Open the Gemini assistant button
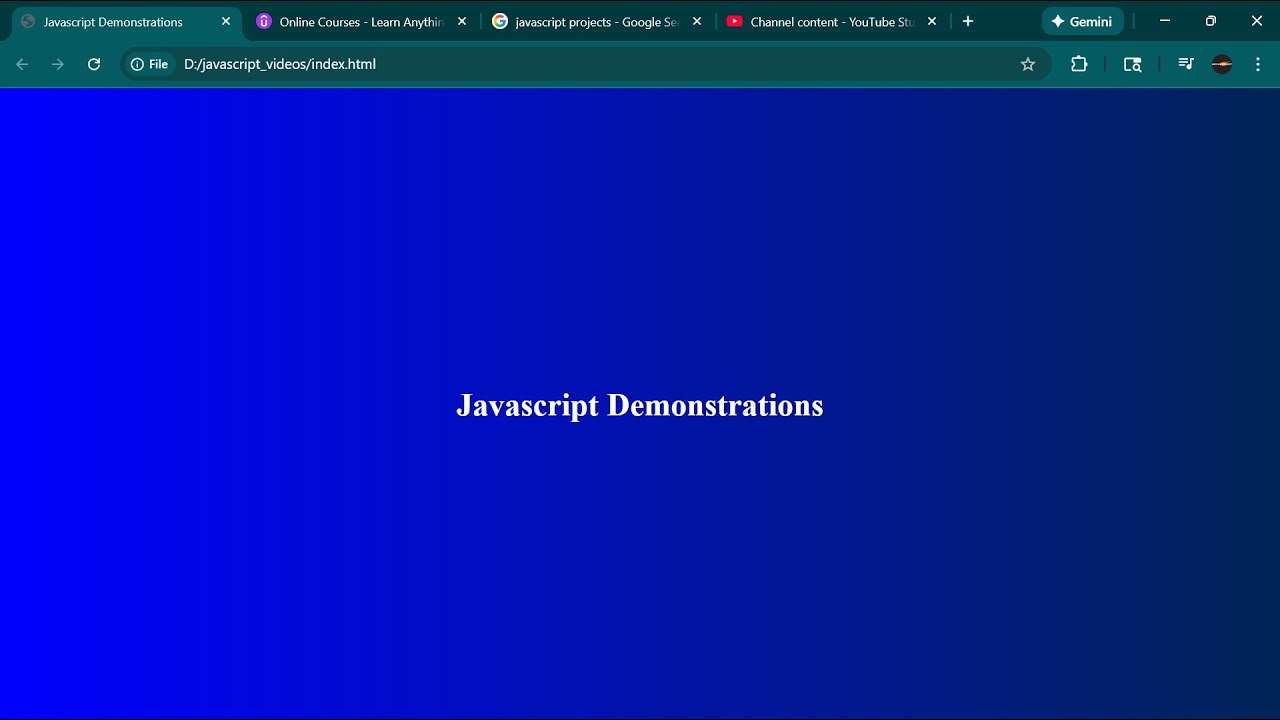 click(x=1083, y=21)
